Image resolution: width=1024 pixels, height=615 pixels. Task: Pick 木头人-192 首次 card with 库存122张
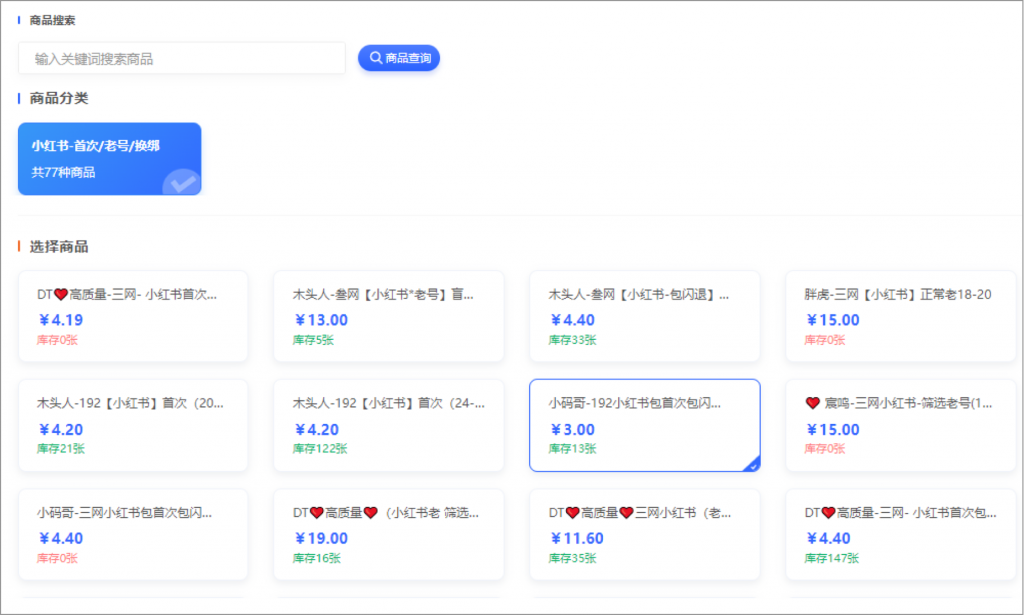(x=388, y=425)
